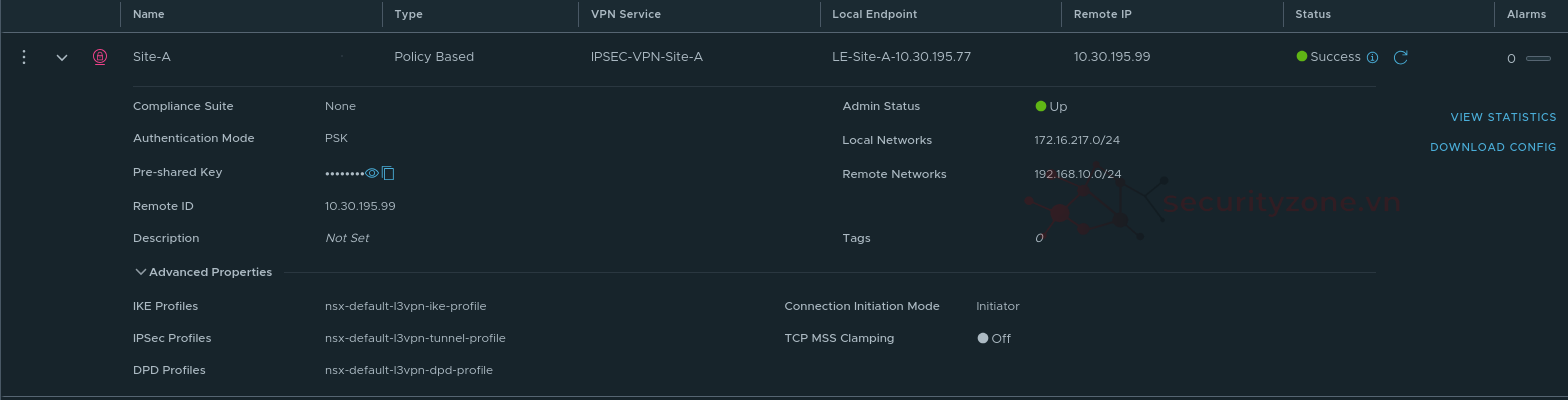Click the green Success status dot
The height and width of the screenshot is (400, 1568).
[1301, 56]
